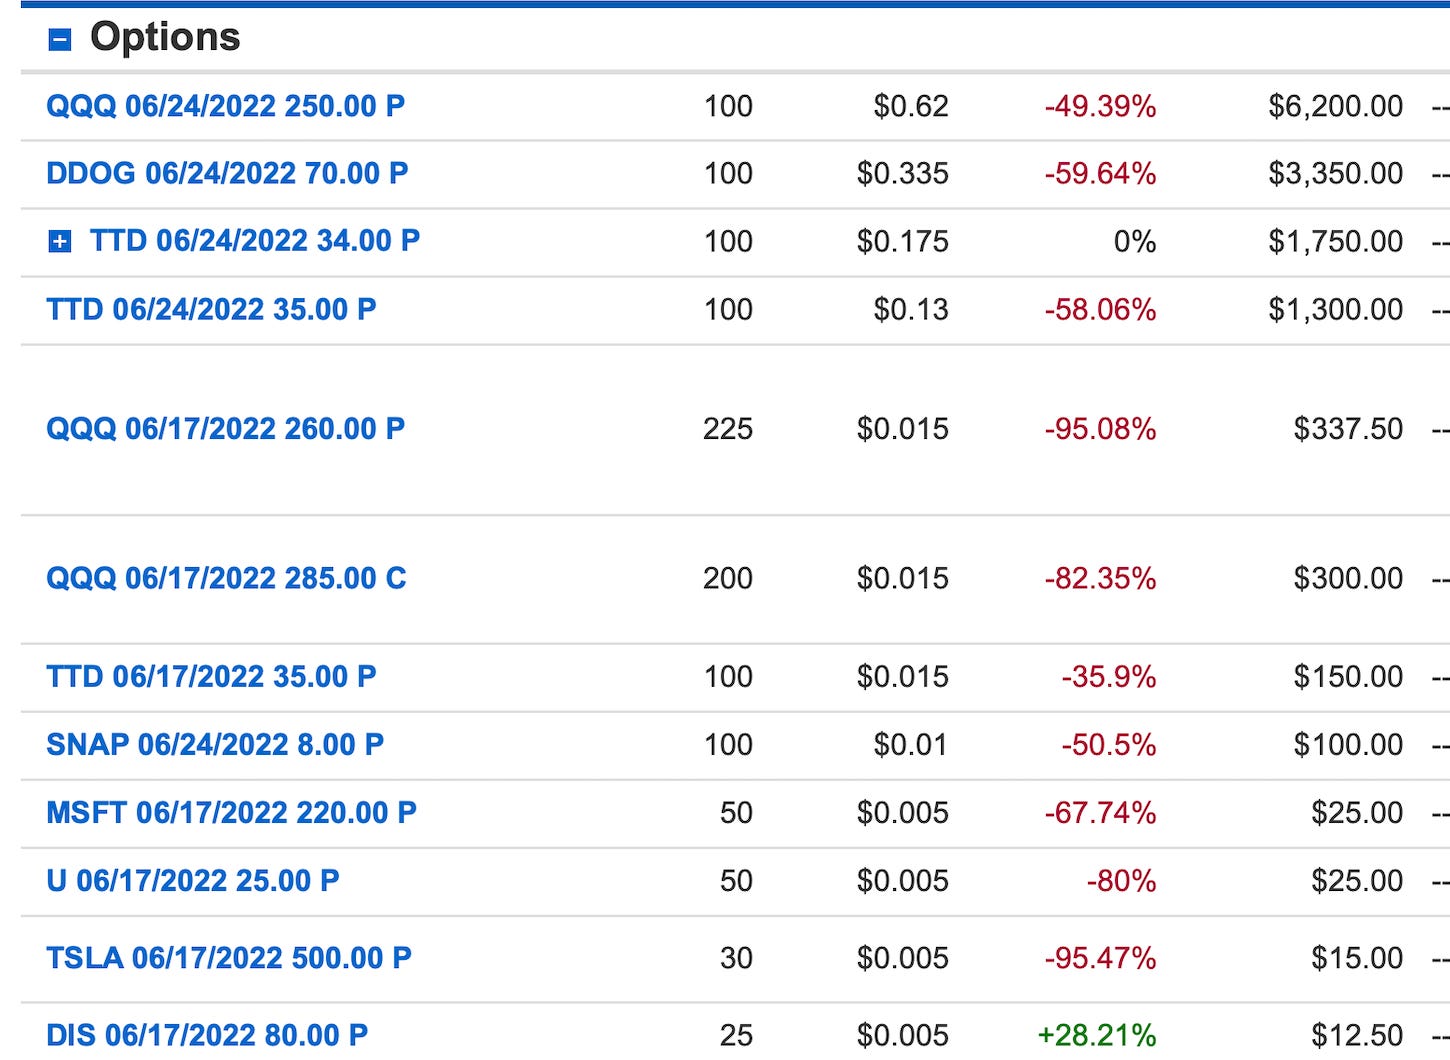
Task: Open U 06/17/2022 25.00 P link
Action: (x=193, y=880)
